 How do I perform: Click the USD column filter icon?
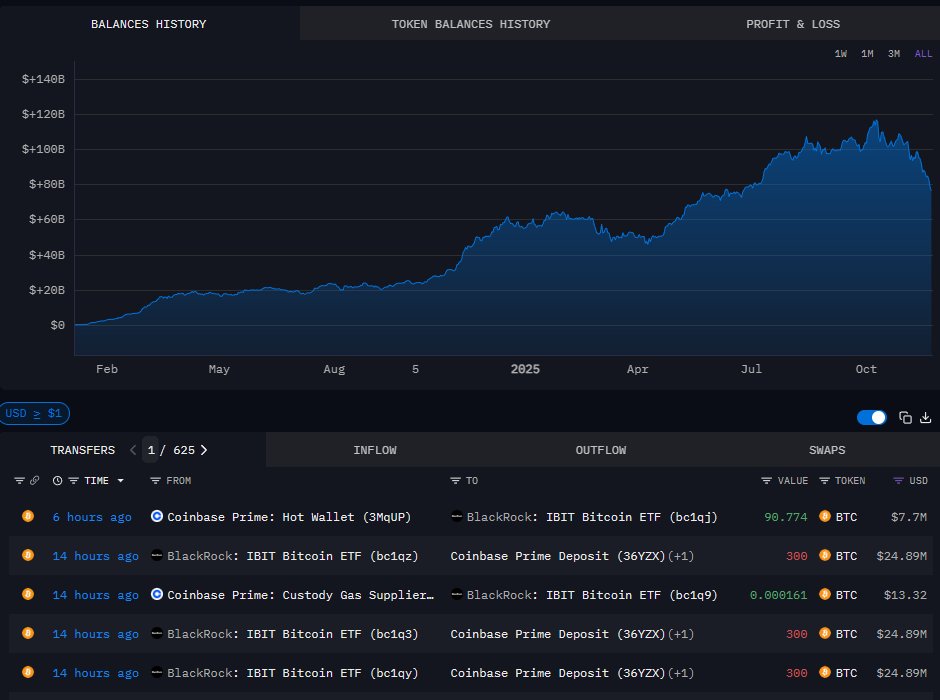coord(897,481)
